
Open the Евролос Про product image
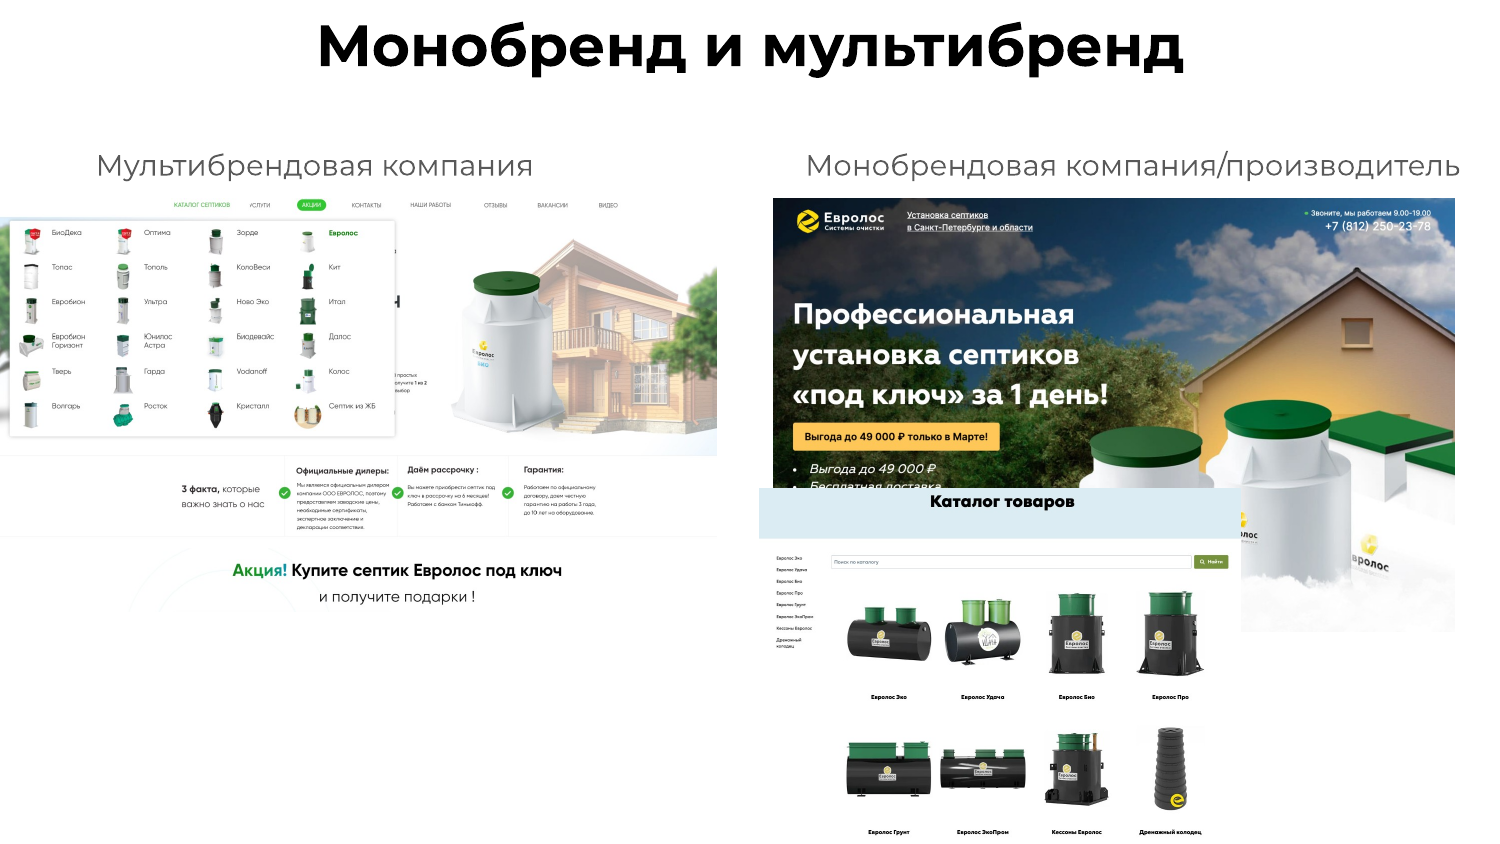click(1170, 633)
